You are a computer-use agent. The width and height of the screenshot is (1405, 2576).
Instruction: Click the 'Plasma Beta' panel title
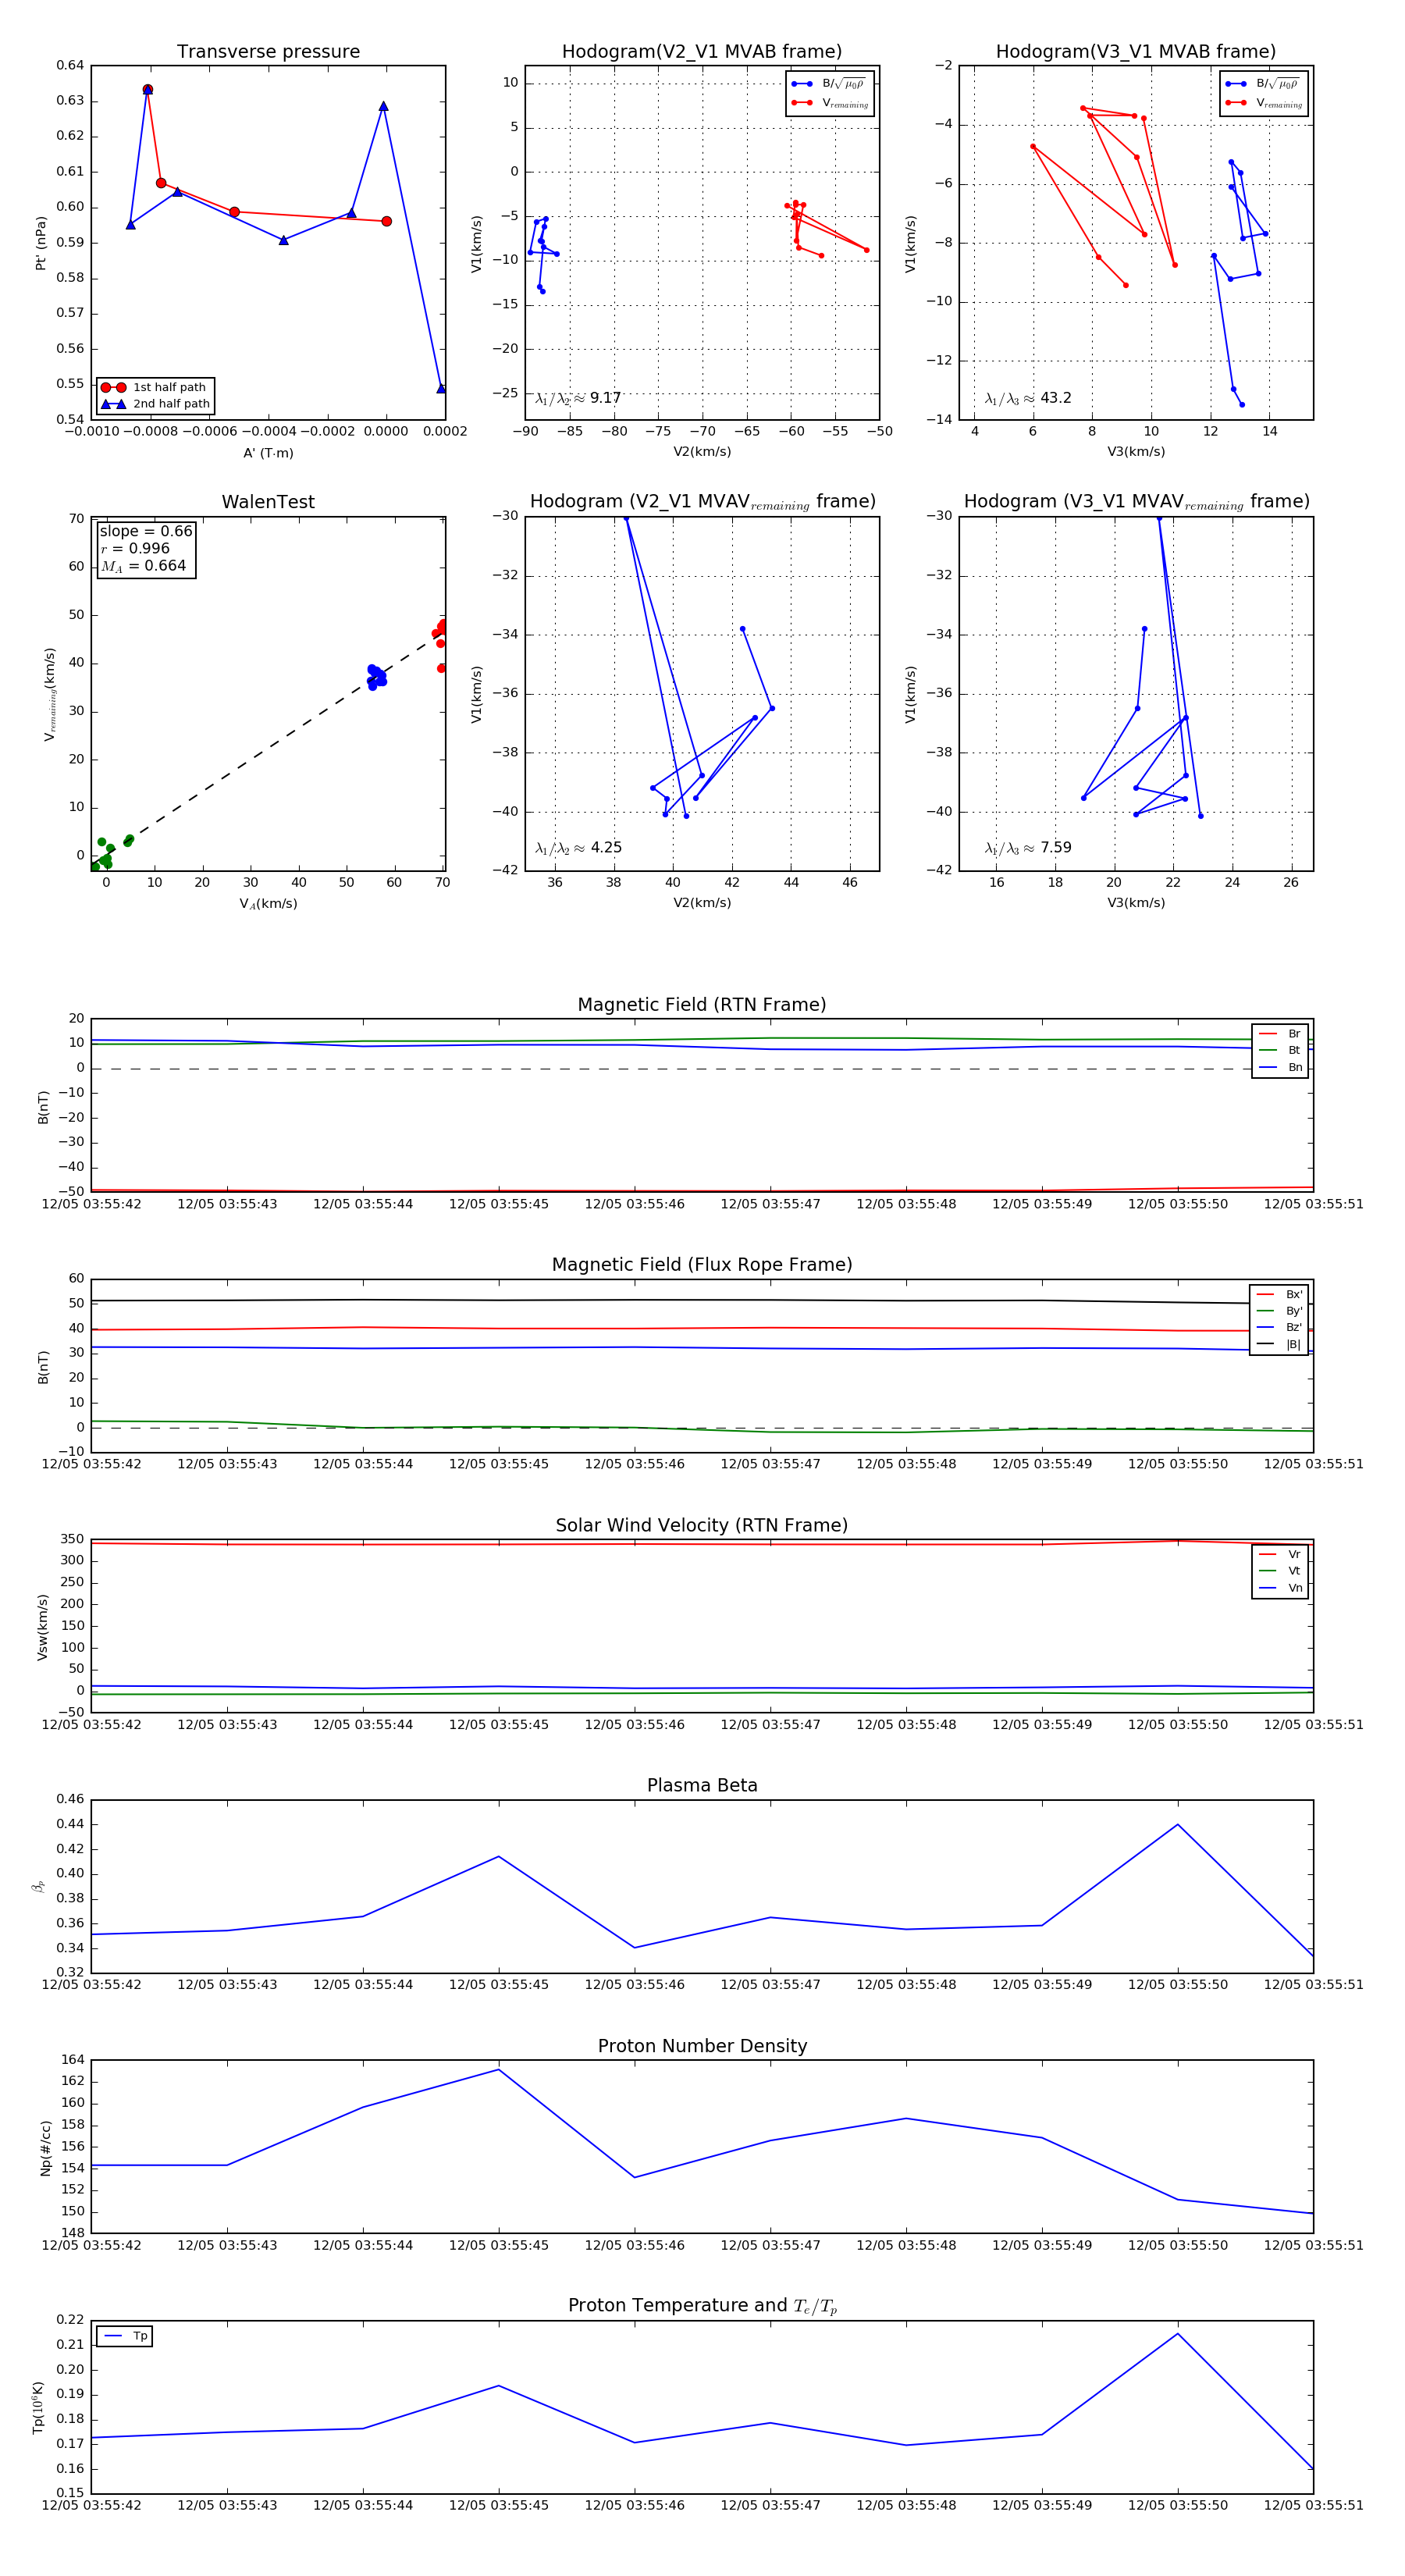pos(702,1785)
